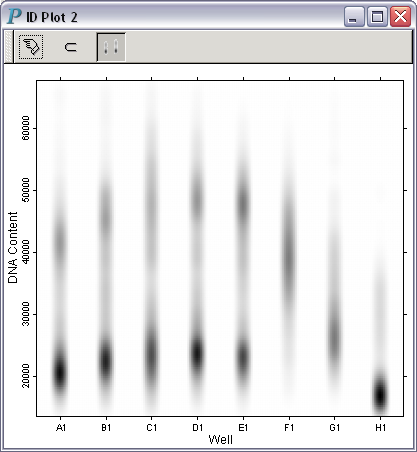Toggle the two-slider density plot button

(111, 47)
